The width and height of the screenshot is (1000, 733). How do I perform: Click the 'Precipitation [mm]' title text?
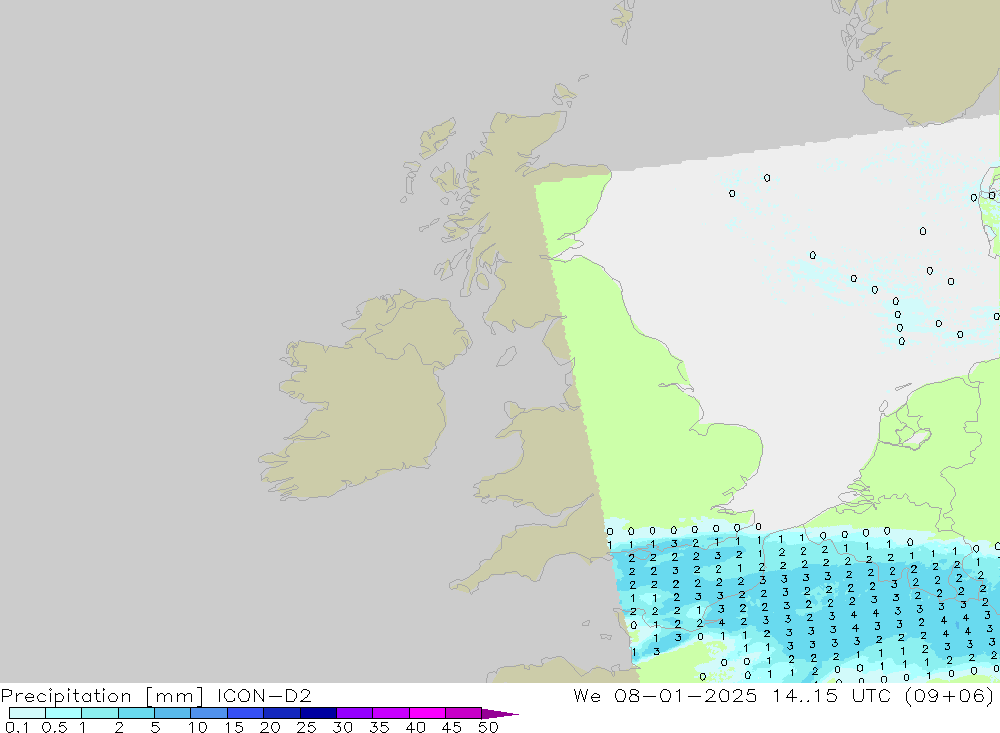point(102,696)
